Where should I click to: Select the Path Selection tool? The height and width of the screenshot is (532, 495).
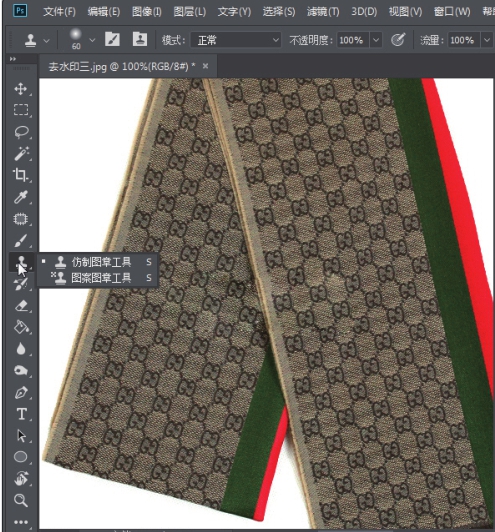coord(21,436)
